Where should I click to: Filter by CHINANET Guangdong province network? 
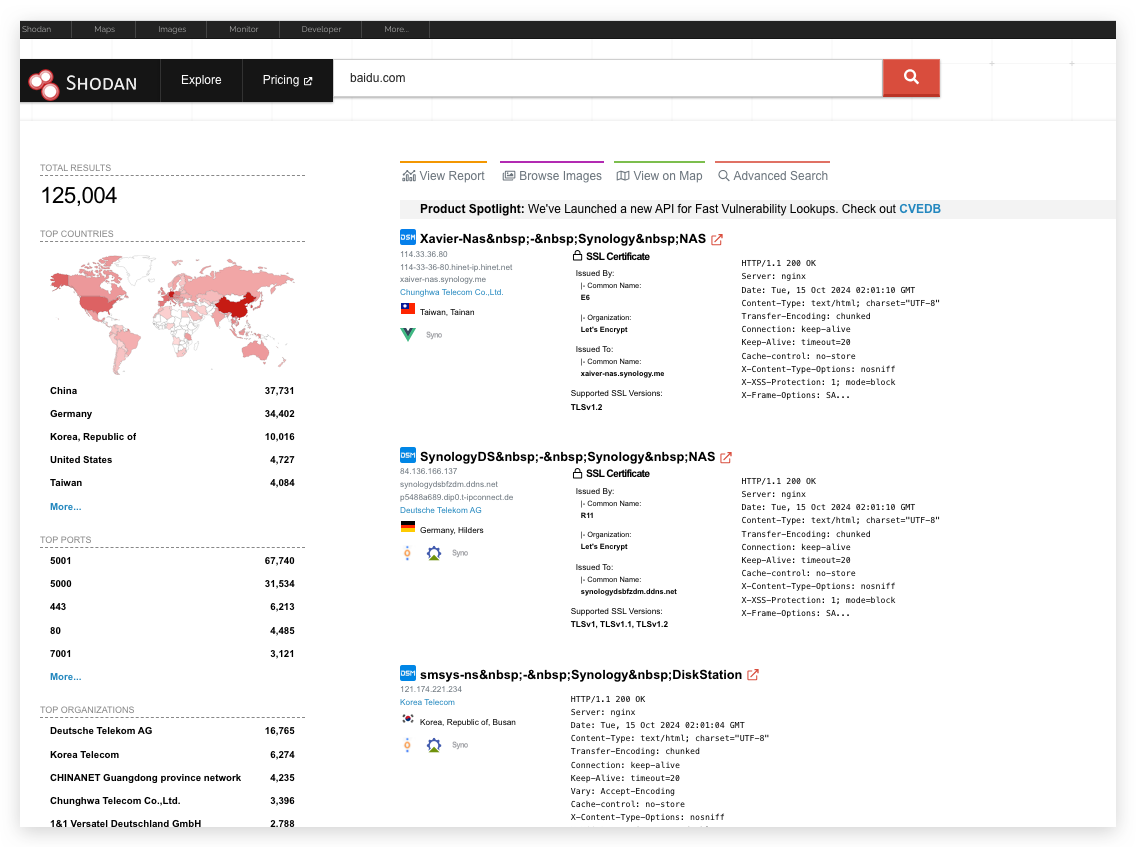coord(172,777)
